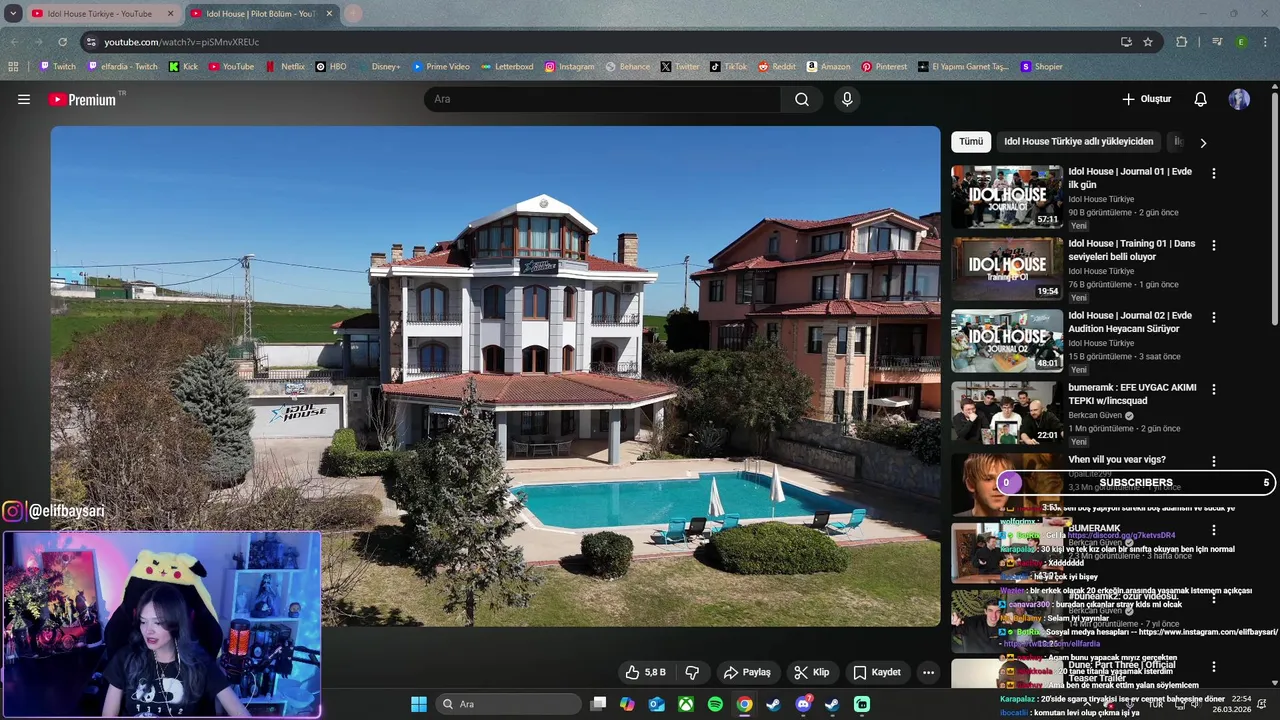Click the search magnifier button
1280x720 pixels.
tap(801, 99)
